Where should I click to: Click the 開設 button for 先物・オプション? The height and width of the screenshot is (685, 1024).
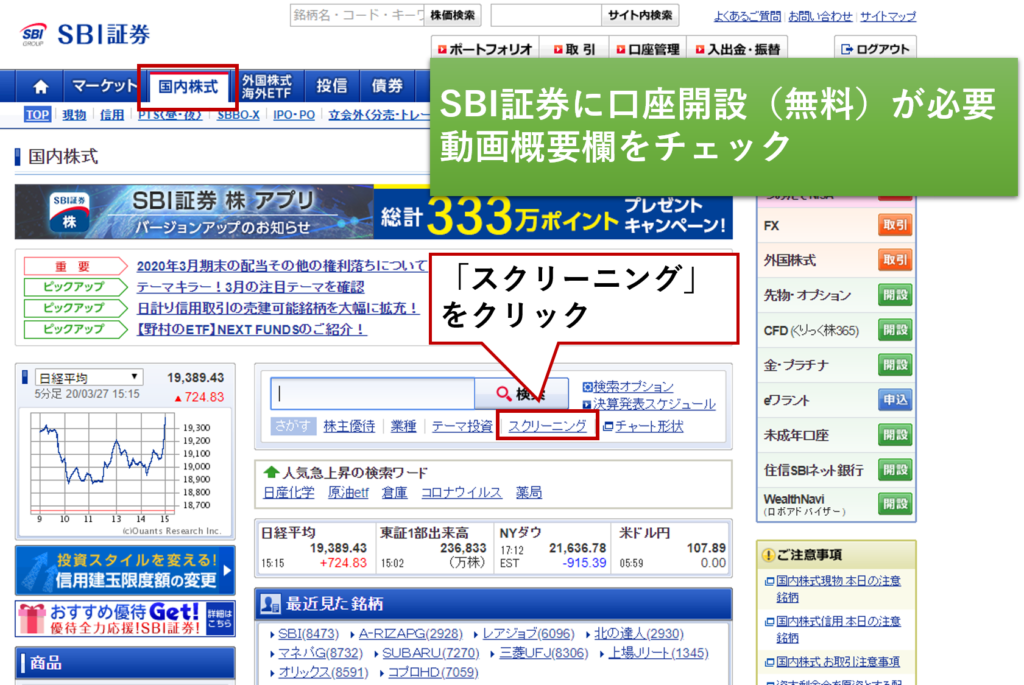click(x=894, y=295)
